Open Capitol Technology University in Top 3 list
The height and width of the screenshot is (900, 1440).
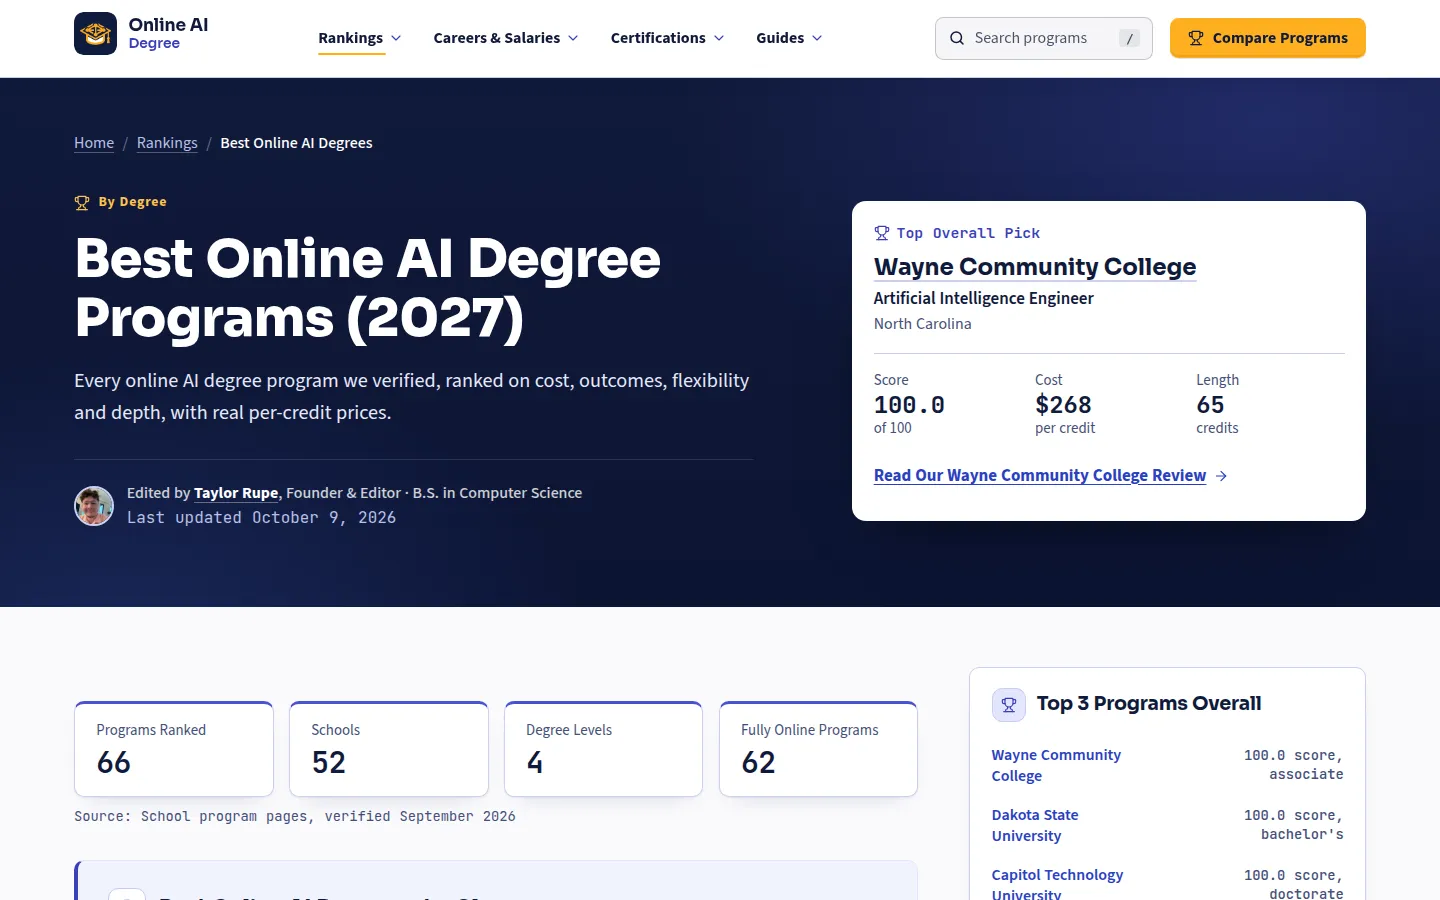point(1057,884)
